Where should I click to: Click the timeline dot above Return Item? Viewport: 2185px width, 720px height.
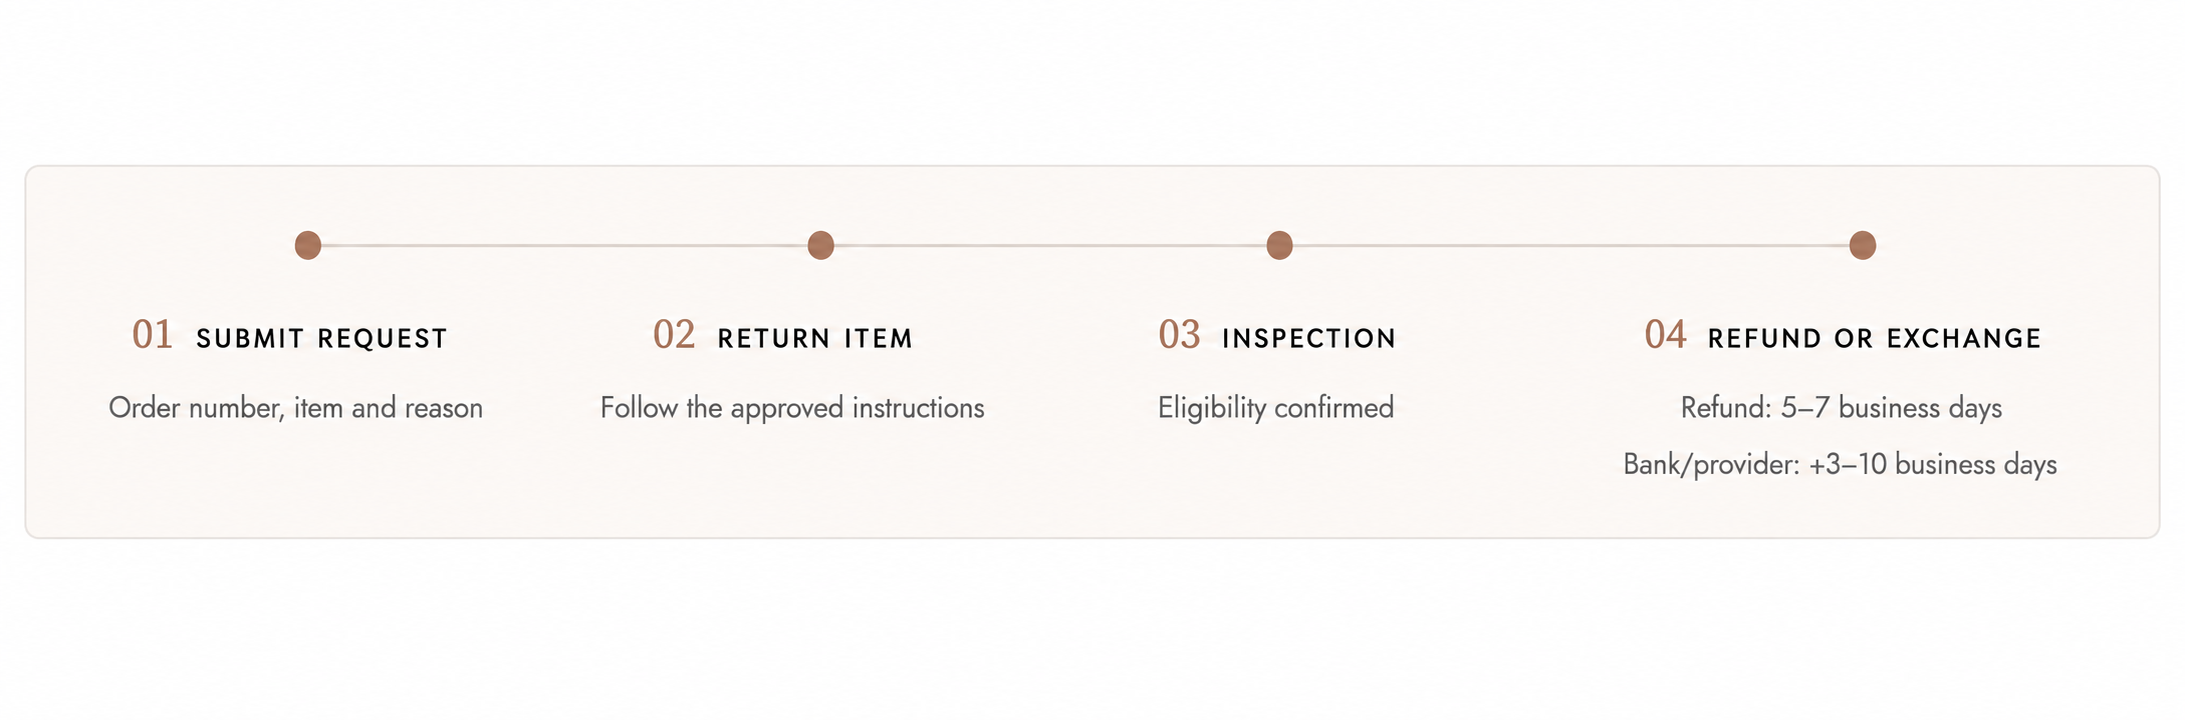pos(821,245)
